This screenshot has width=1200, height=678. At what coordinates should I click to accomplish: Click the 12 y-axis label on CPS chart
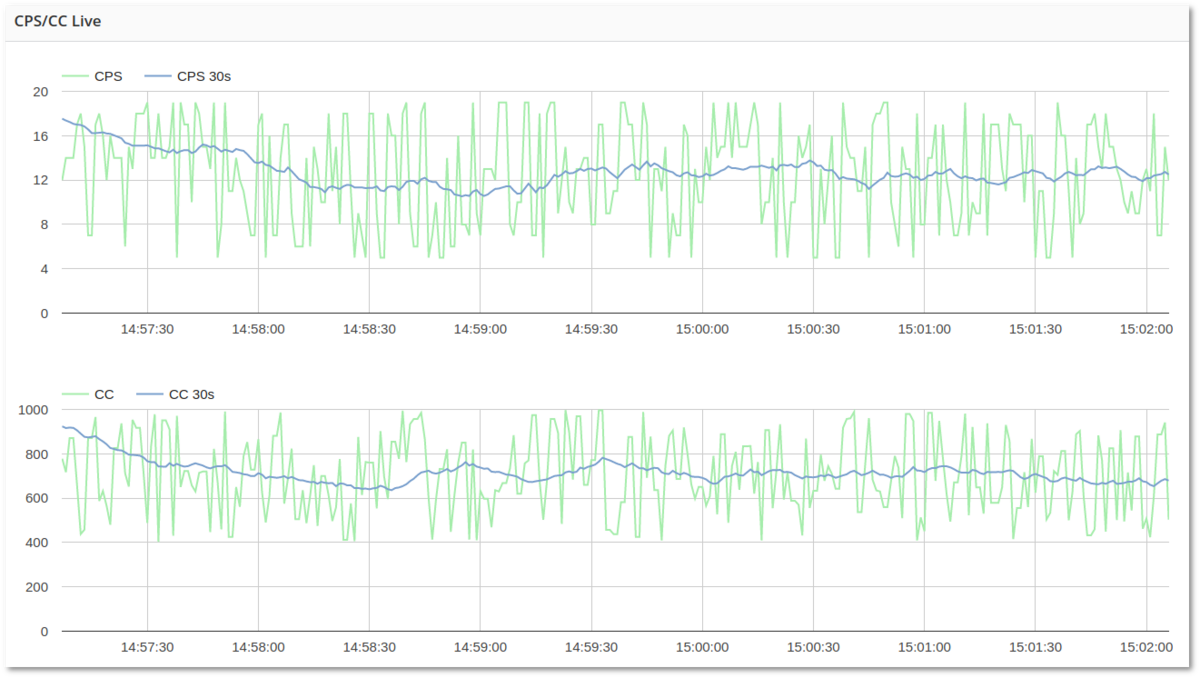[x=40, y=180]
